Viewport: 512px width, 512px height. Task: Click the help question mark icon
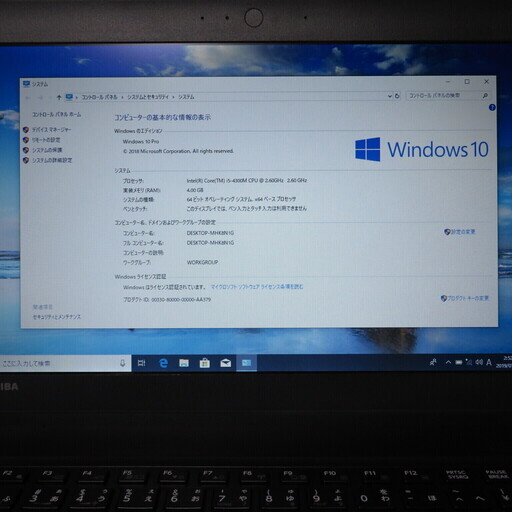click(492, 107)
